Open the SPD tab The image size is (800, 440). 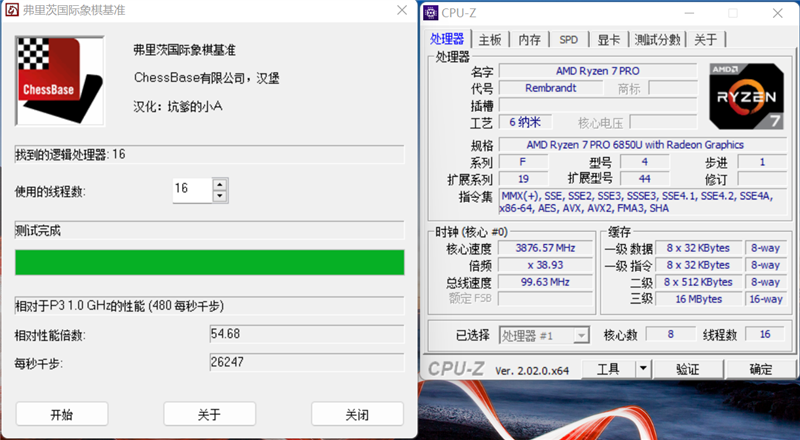[568, 39]
